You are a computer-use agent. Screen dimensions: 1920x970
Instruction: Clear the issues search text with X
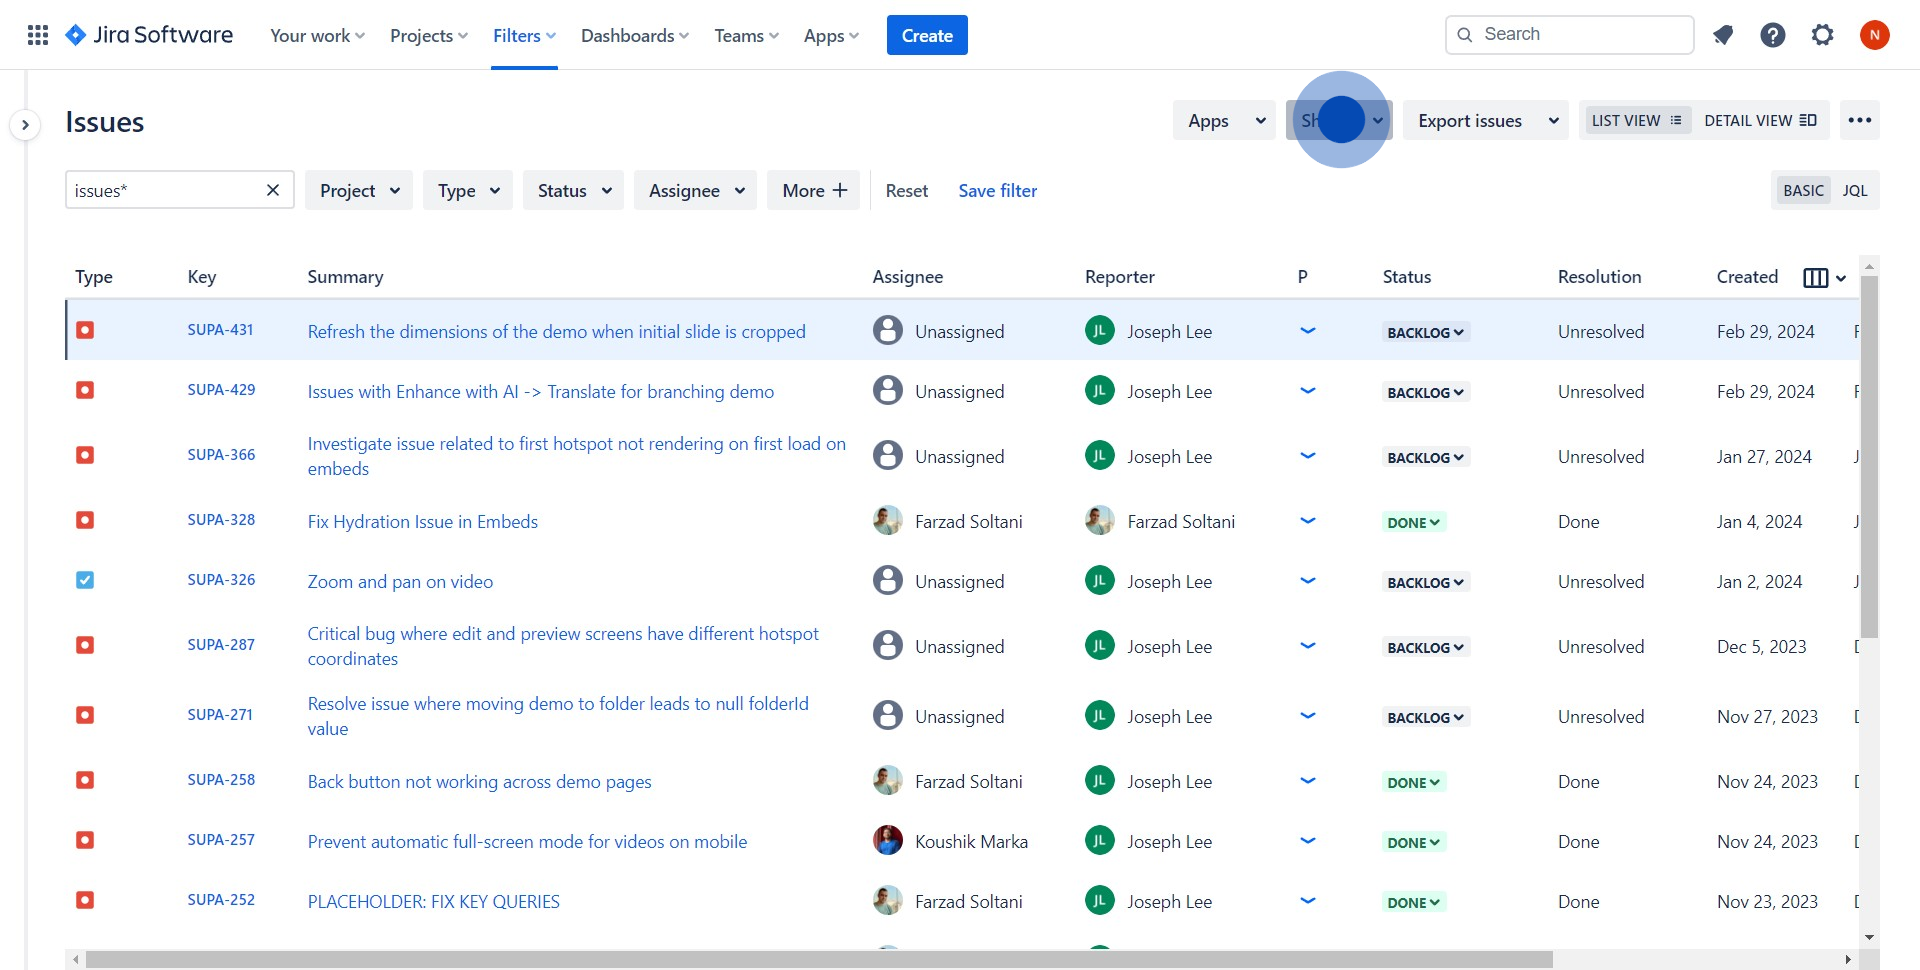pos(272,190)
